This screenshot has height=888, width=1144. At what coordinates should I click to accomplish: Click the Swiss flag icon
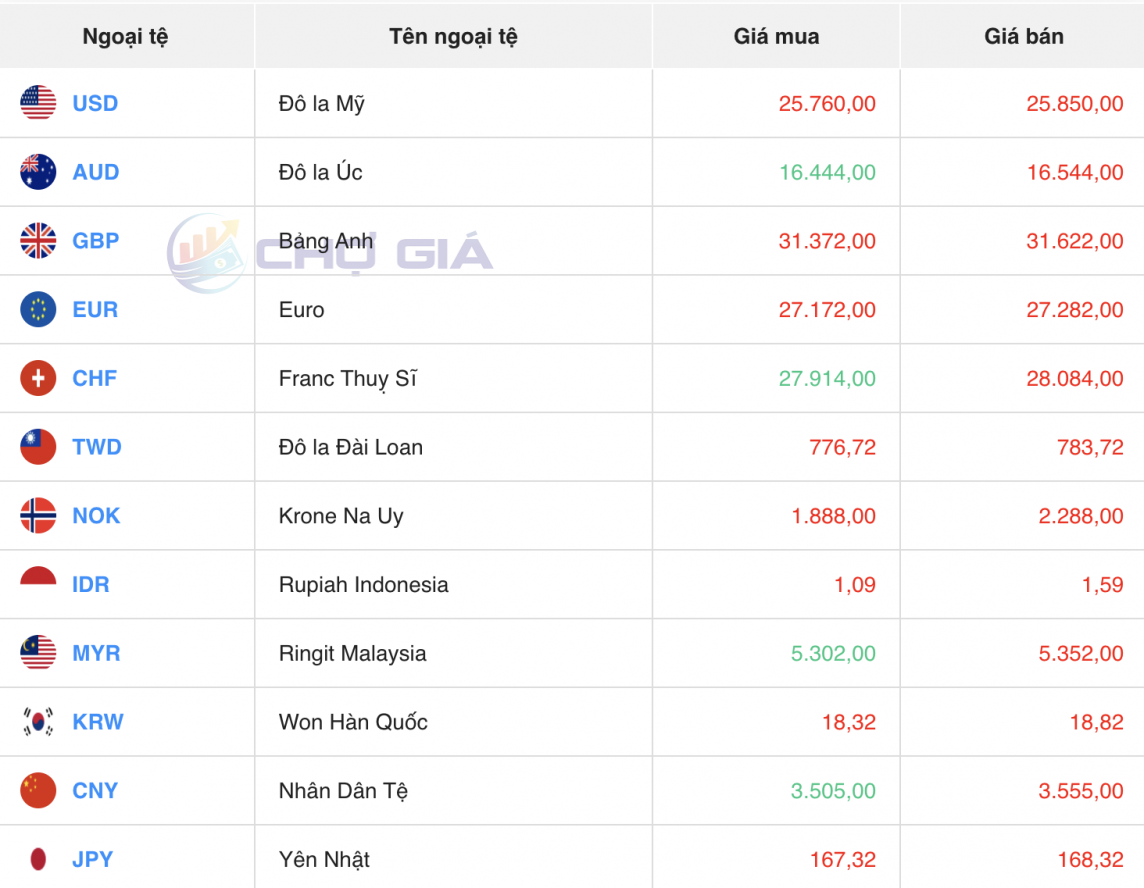click(38, 378)
